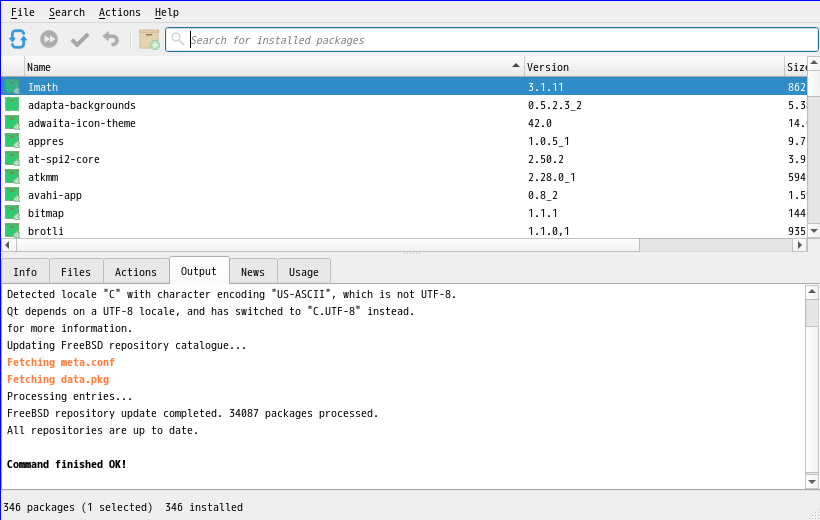Sort by the Version column header
The width and height of the screenshot is (820, 520).
tap(654, 67)
